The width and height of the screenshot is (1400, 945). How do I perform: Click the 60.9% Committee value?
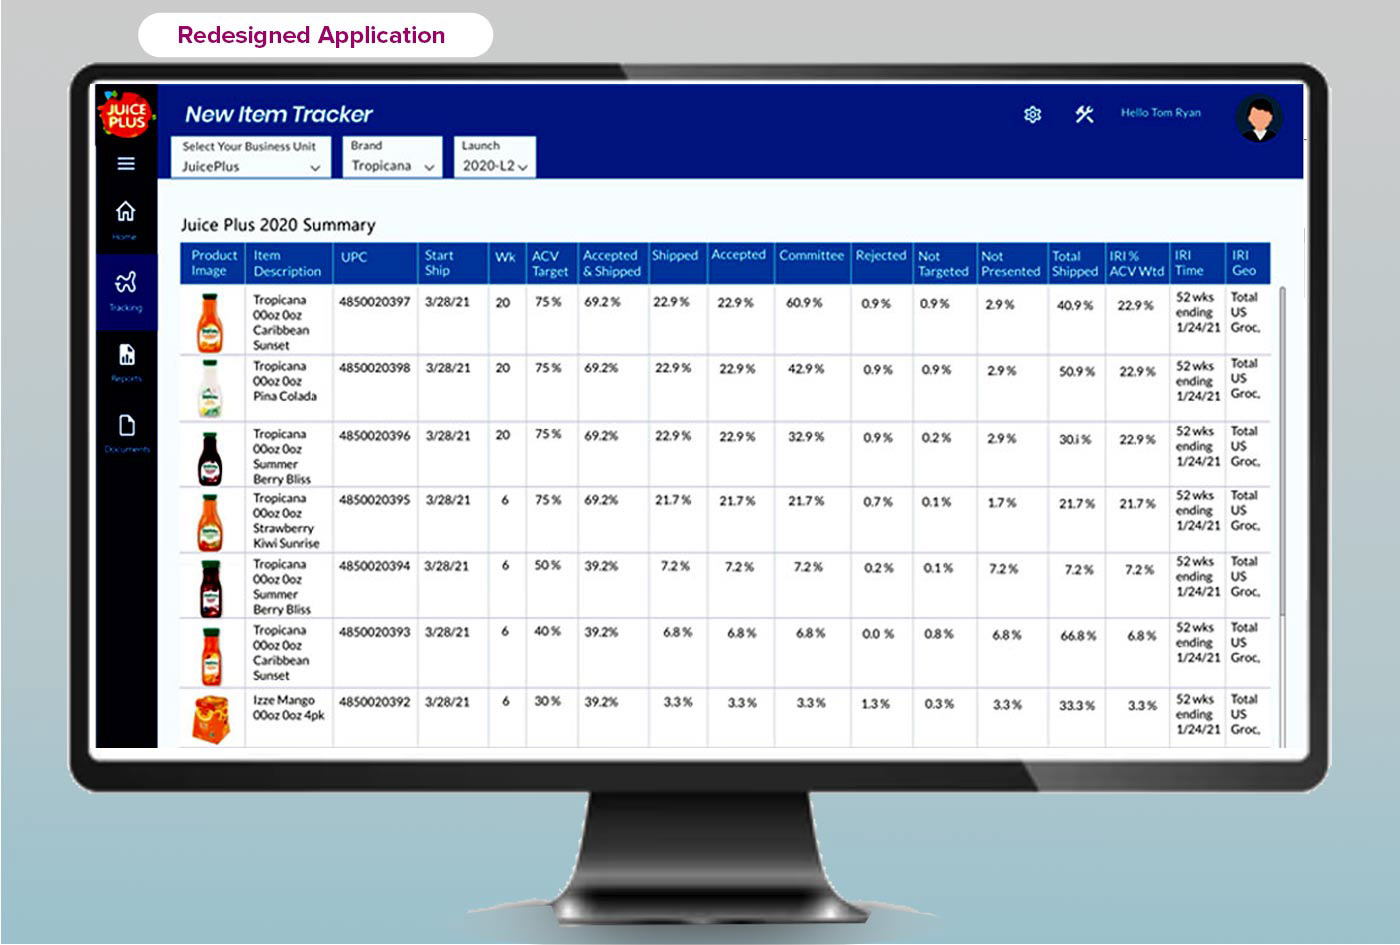806,302
